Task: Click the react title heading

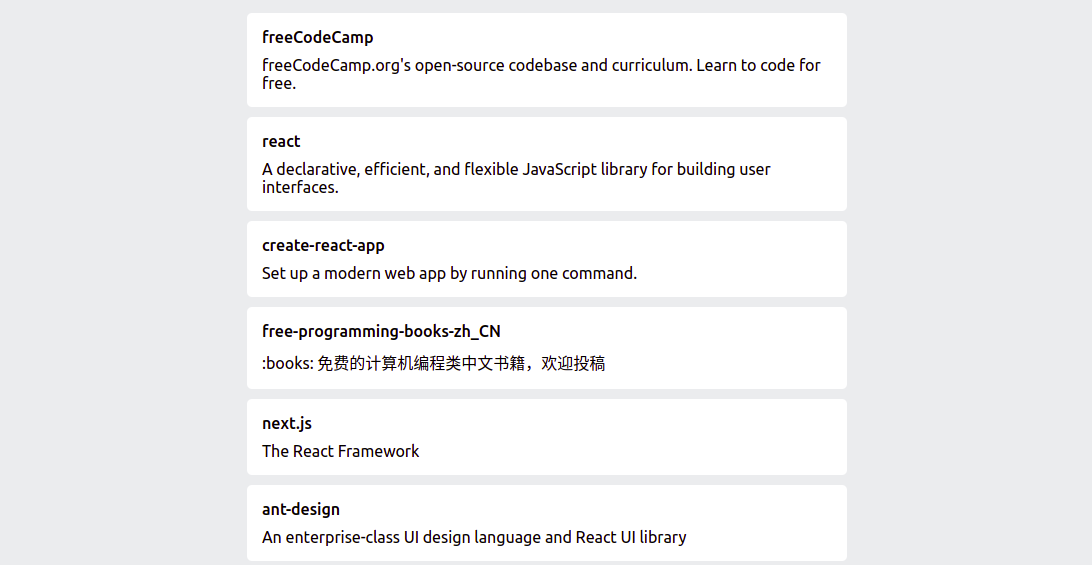Action: coord(281,141)
